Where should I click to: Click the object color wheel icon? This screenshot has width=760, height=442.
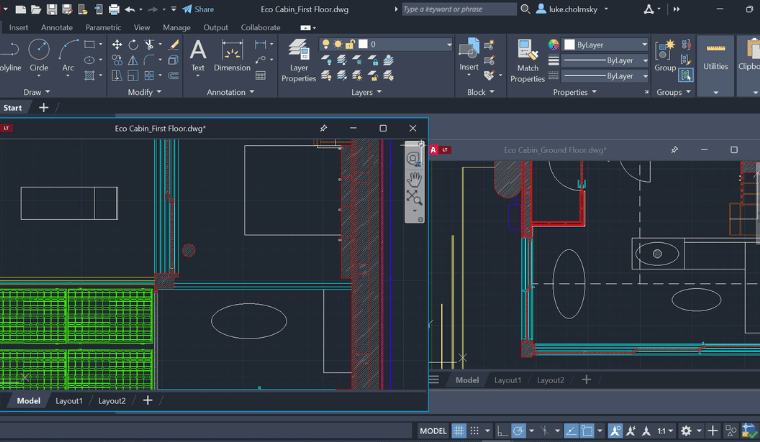coord(554,45)
